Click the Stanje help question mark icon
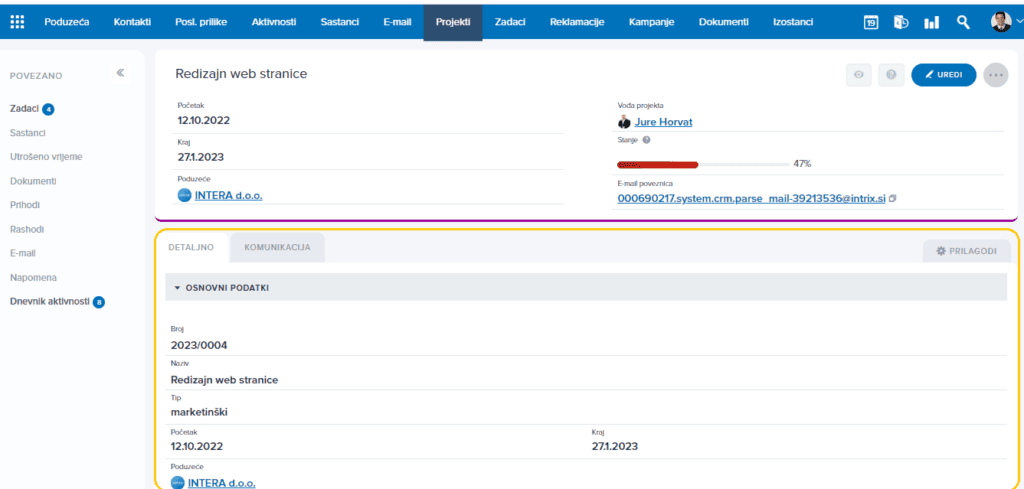This screenshot has width=1024, height=489. tap(646, 140)
